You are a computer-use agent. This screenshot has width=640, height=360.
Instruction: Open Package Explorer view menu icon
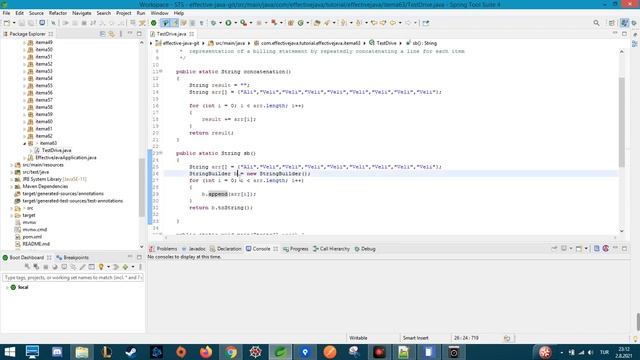click(121, 34)
